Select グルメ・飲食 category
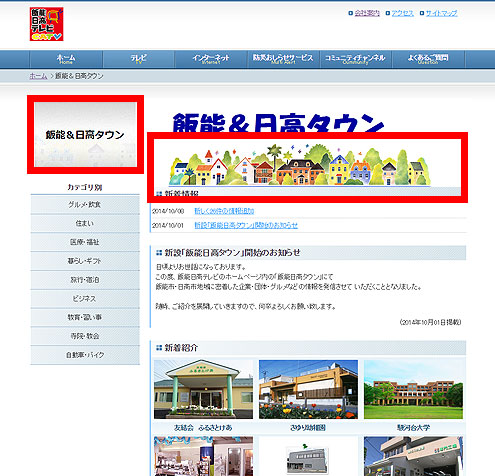This screenshot has width=495, height=476. point(85,205)
